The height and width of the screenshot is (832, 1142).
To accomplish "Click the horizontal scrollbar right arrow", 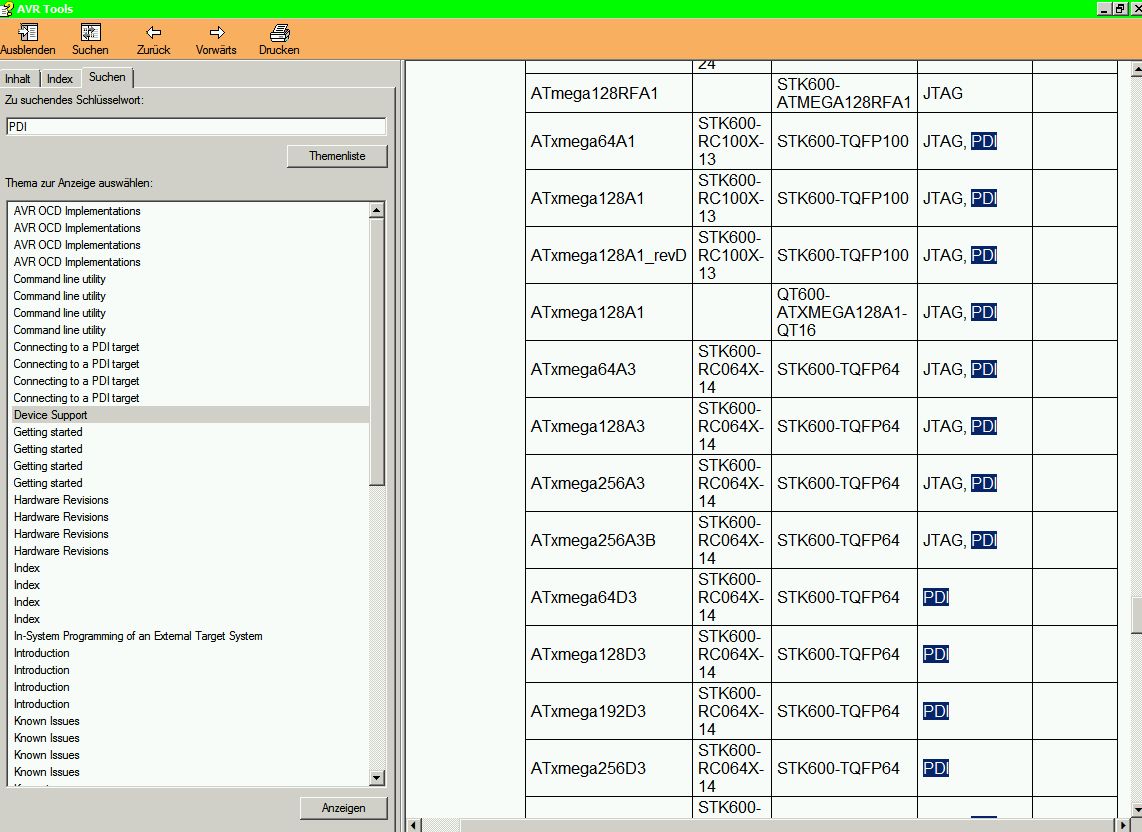I will coord(1122,825).
